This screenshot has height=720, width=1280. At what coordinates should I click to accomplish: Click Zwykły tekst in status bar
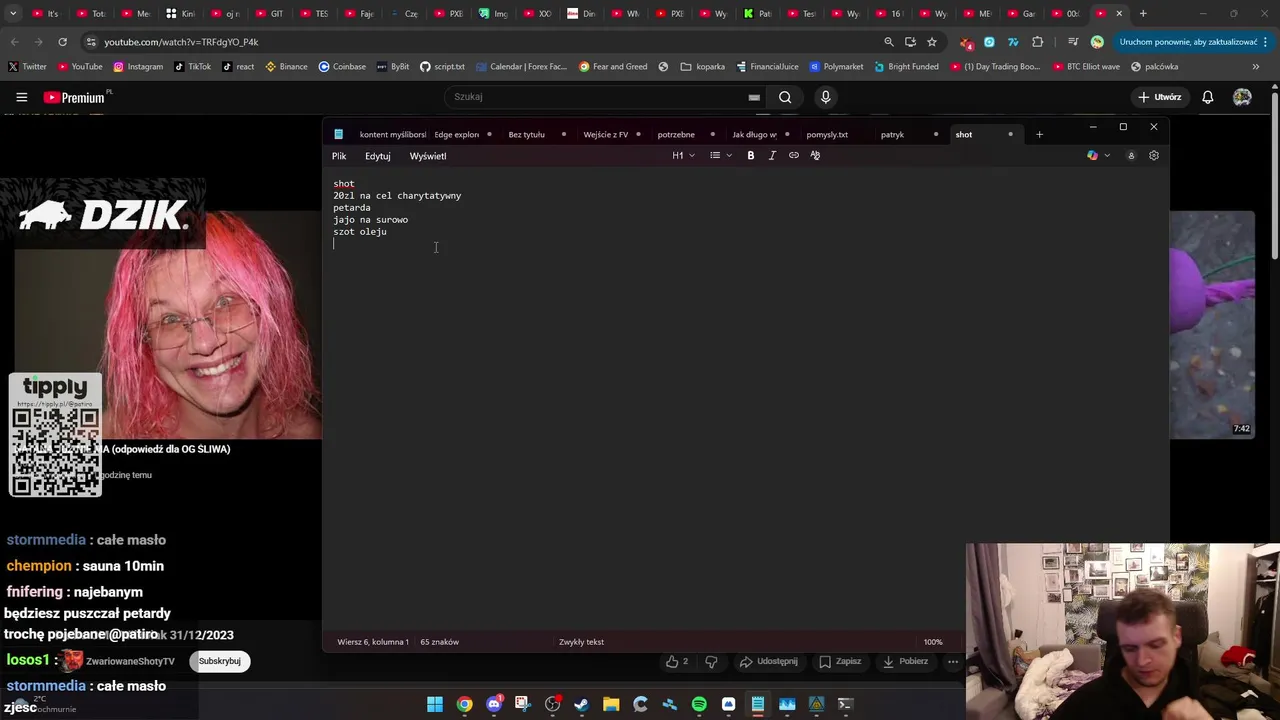581,642
